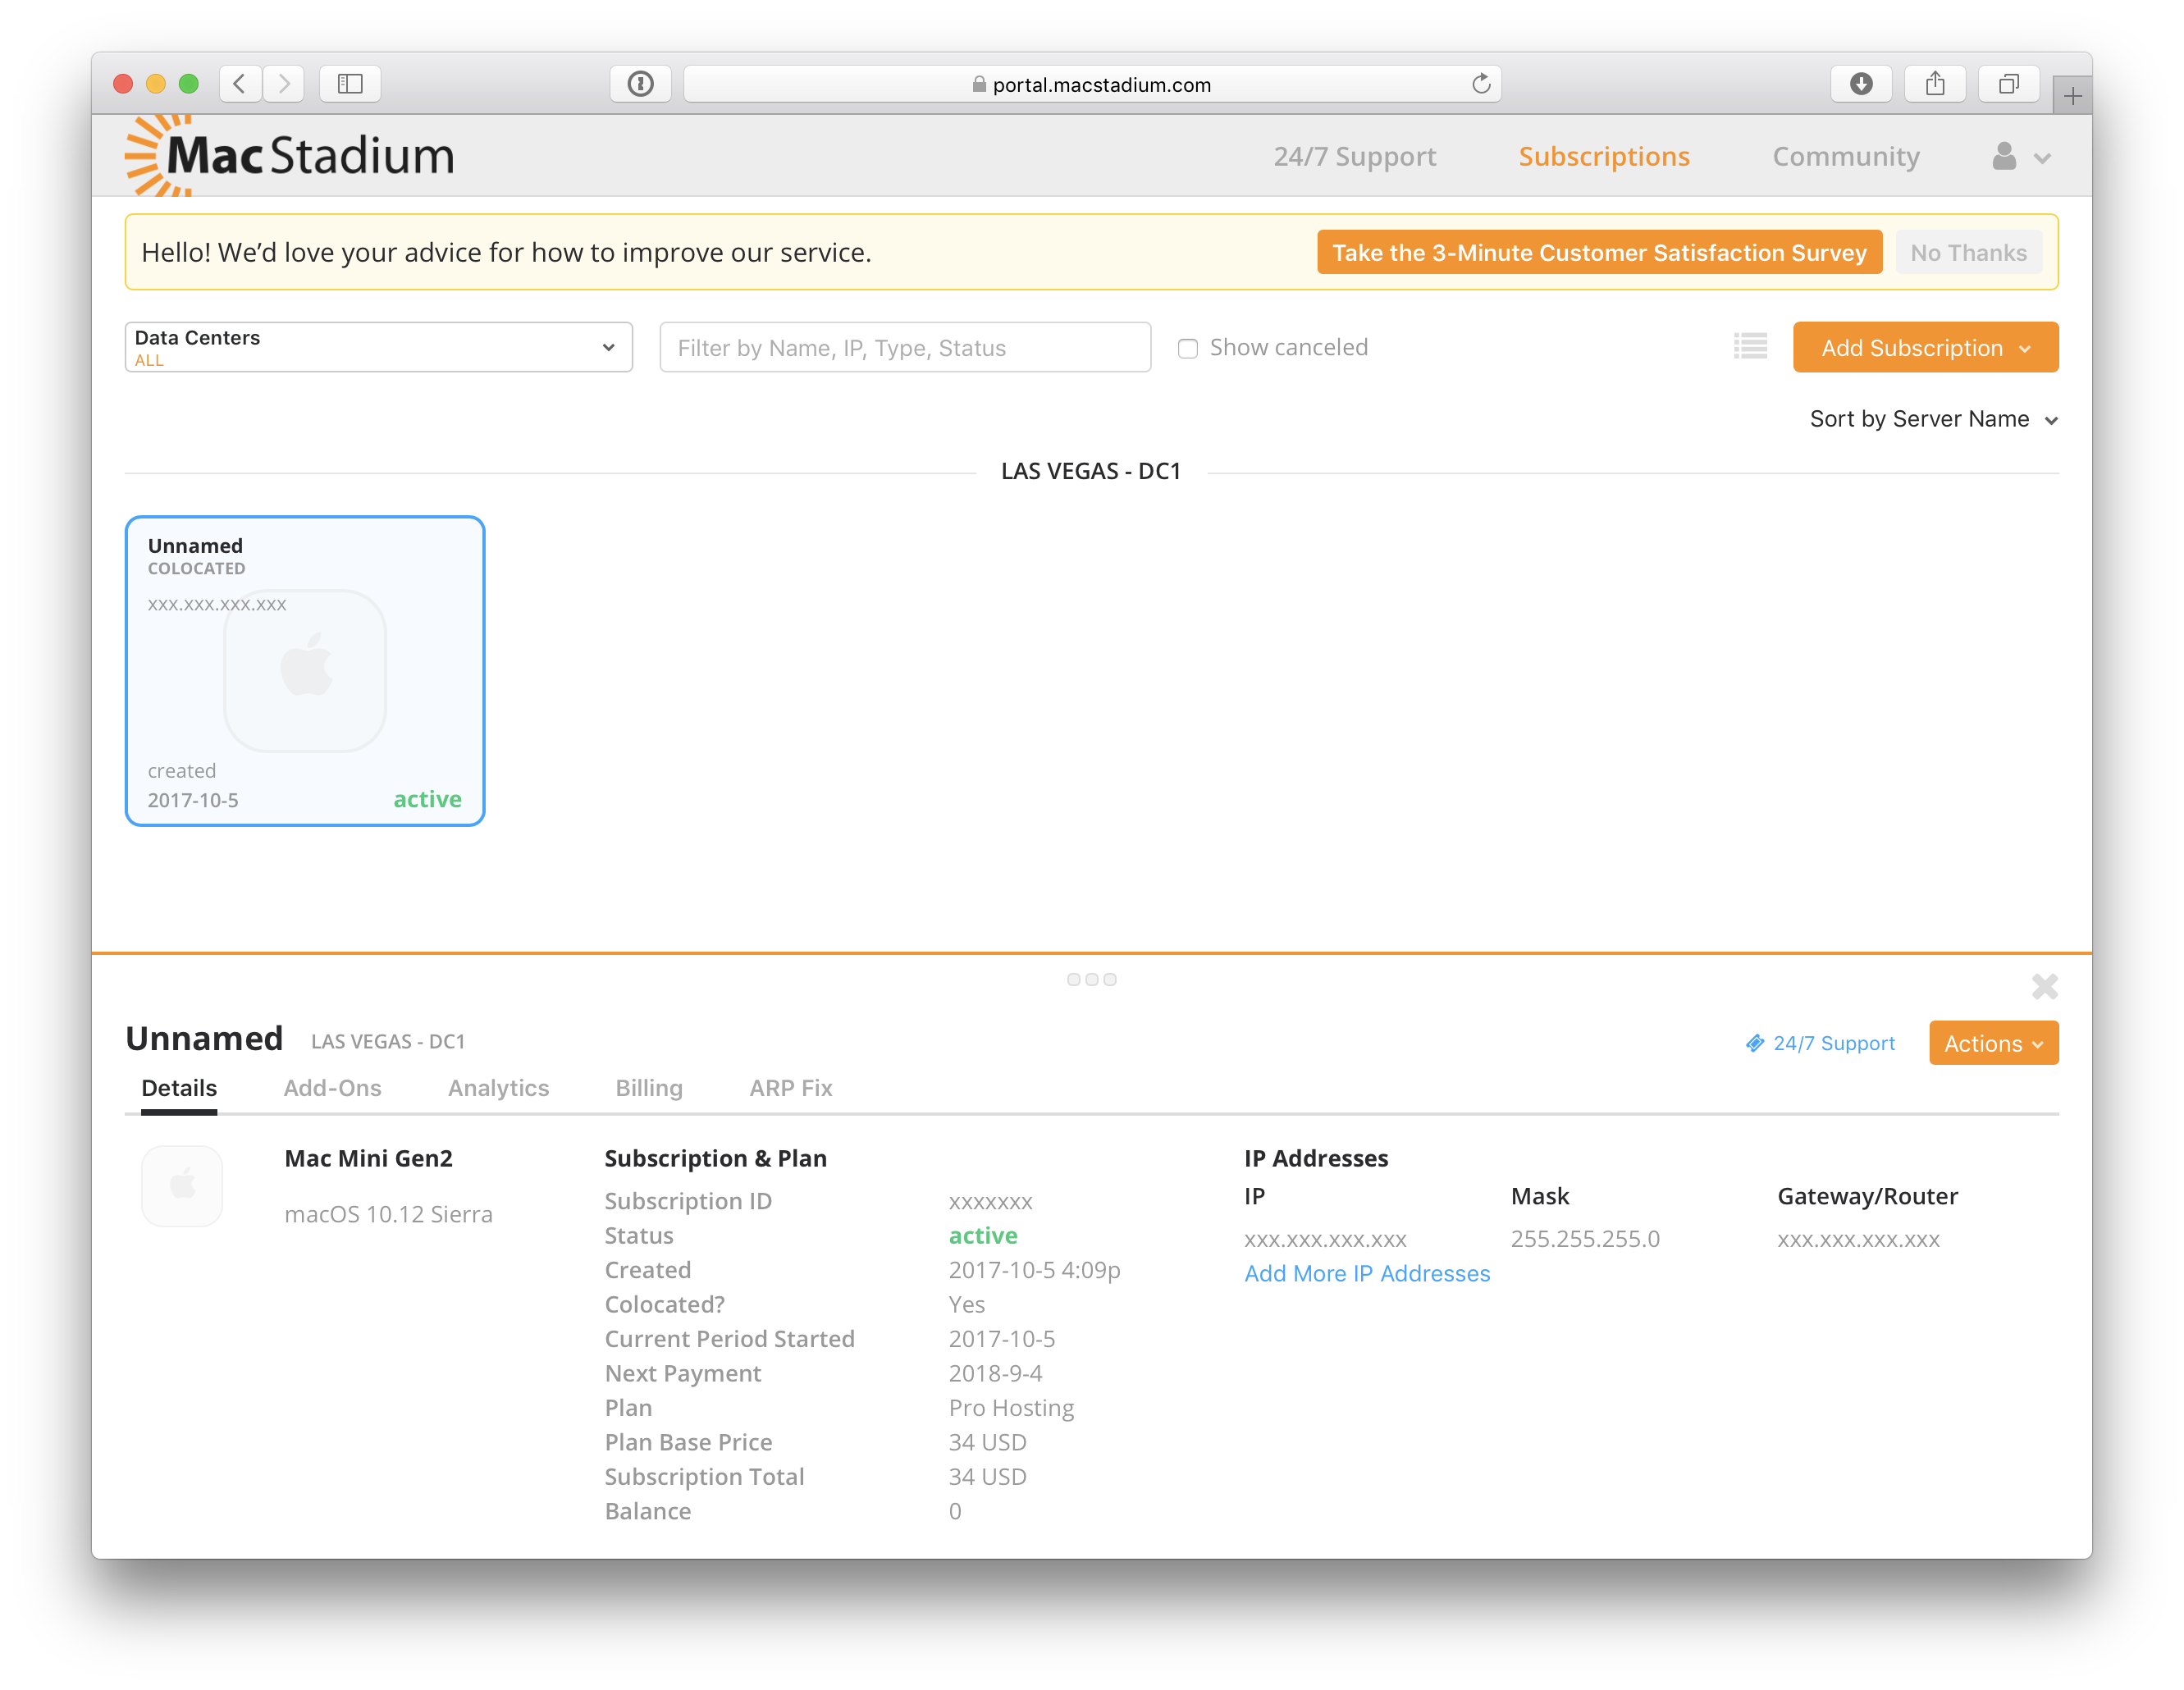The image size is (2184, 1690).
Task: Click the macOS 10.12 Sierra label
Action: coord(388,1214)
